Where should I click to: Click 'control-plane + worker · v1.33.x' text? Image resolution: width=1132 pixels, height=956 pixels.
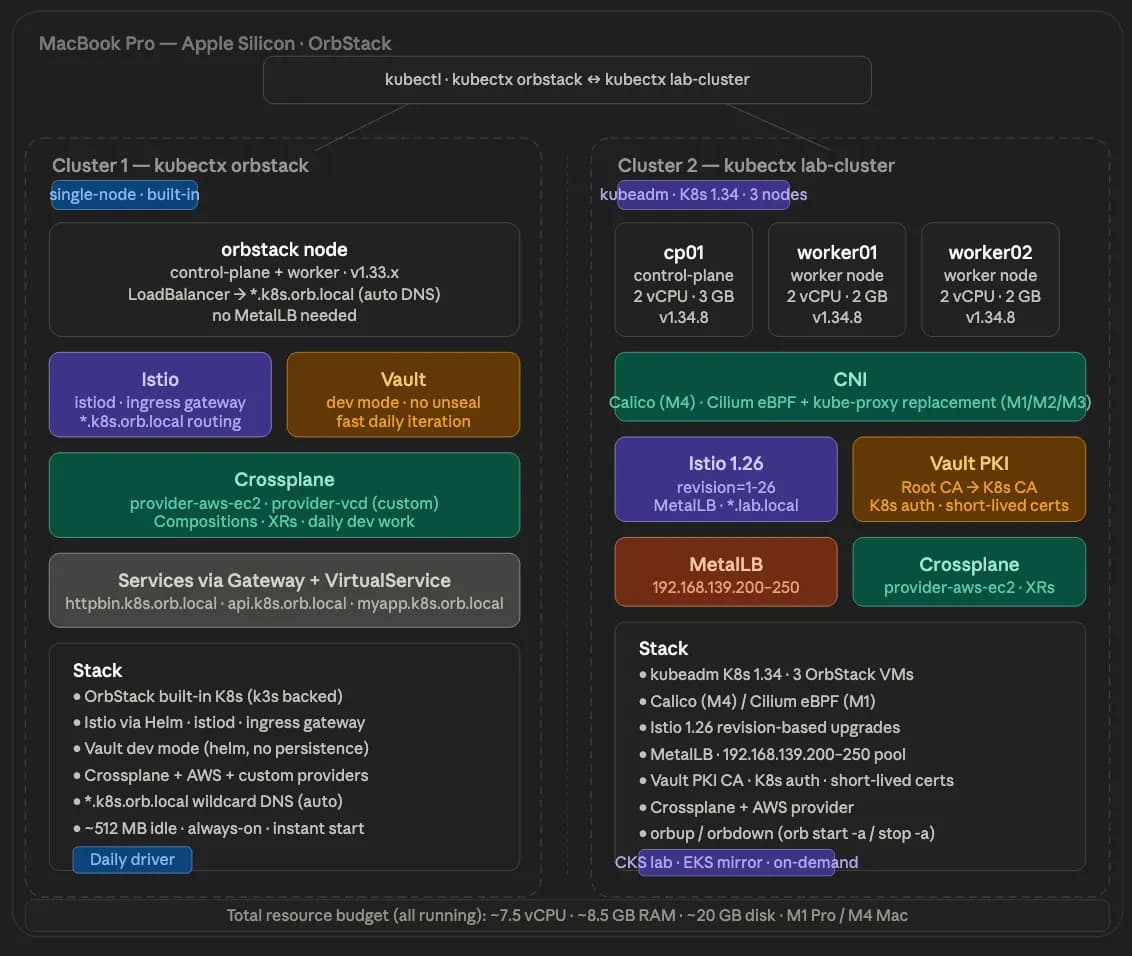pyautogui.click(x=284, y=272)
